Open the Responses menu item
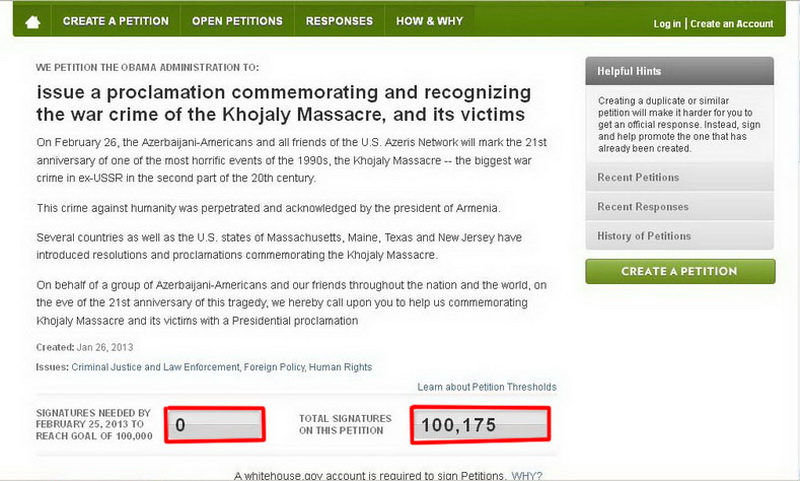Viewport: 800px width, 481px height. point(339,21)
